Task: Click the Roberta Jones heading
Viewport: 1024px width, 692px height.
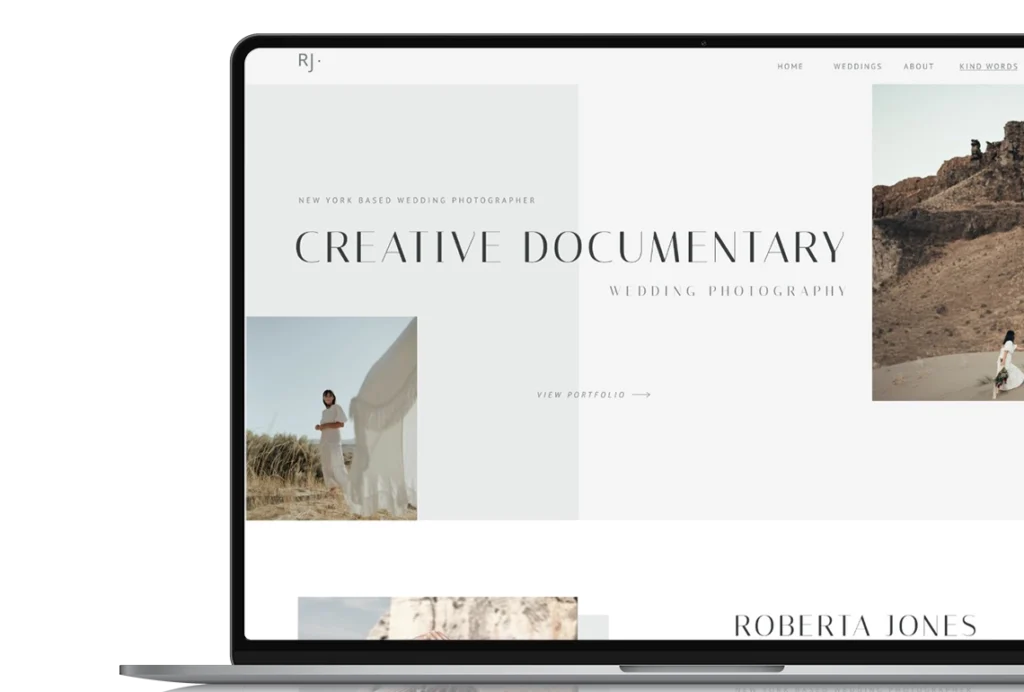Action: [x=855, y=627]
